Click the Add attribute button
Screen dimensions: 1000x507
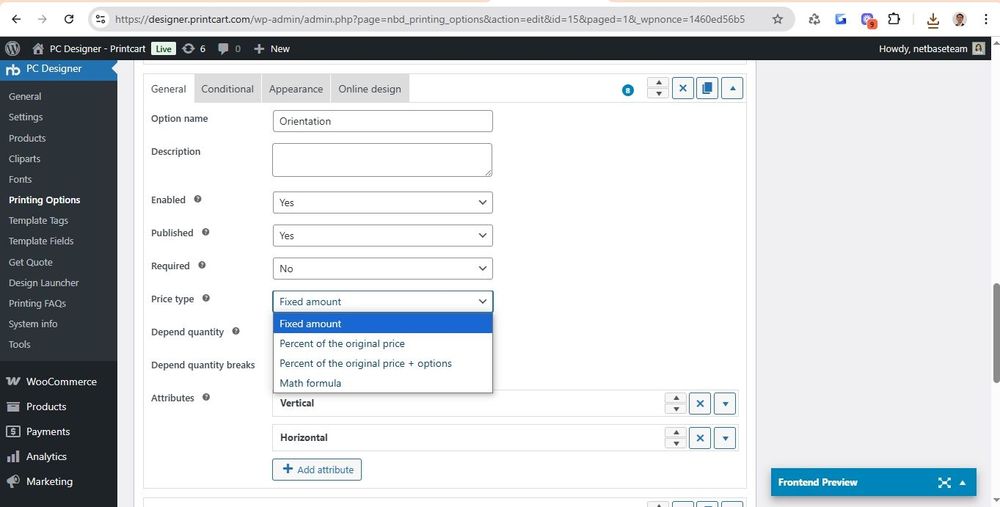[x=316, y=469]
